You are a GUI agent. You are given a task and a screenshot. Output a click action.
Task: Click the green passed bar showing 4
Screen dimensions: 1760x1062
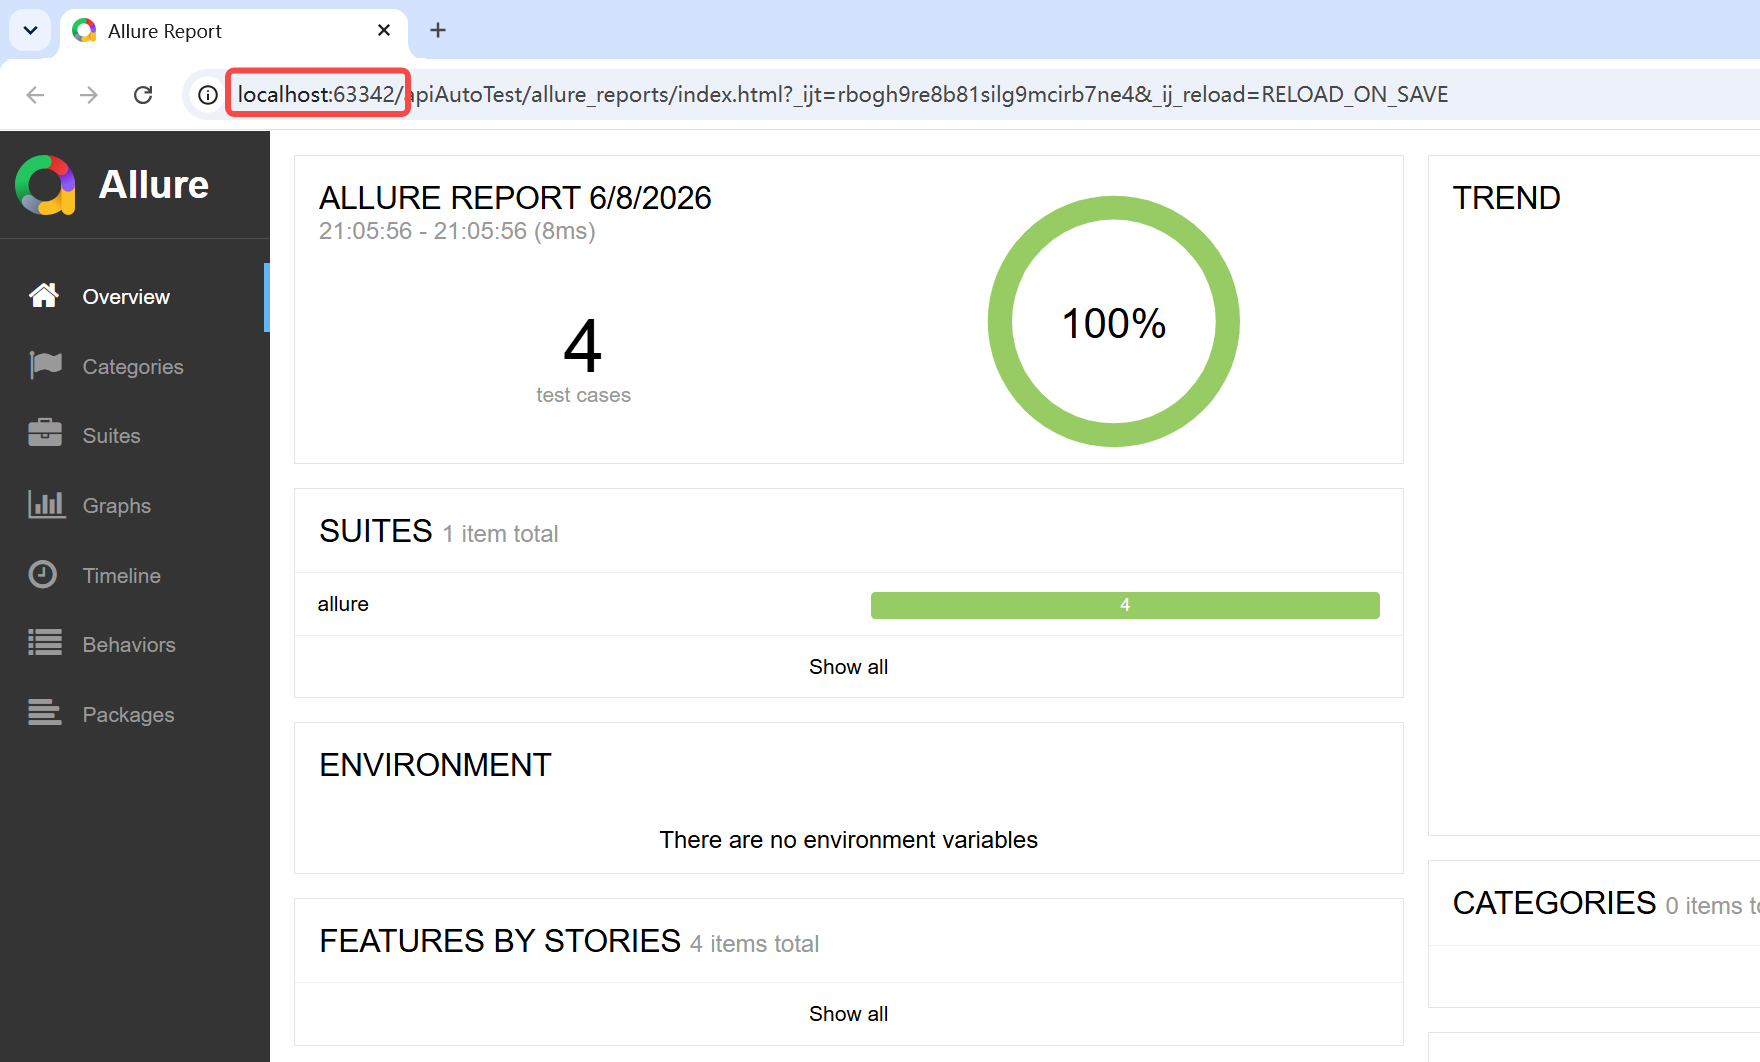tap(1125, 605)
